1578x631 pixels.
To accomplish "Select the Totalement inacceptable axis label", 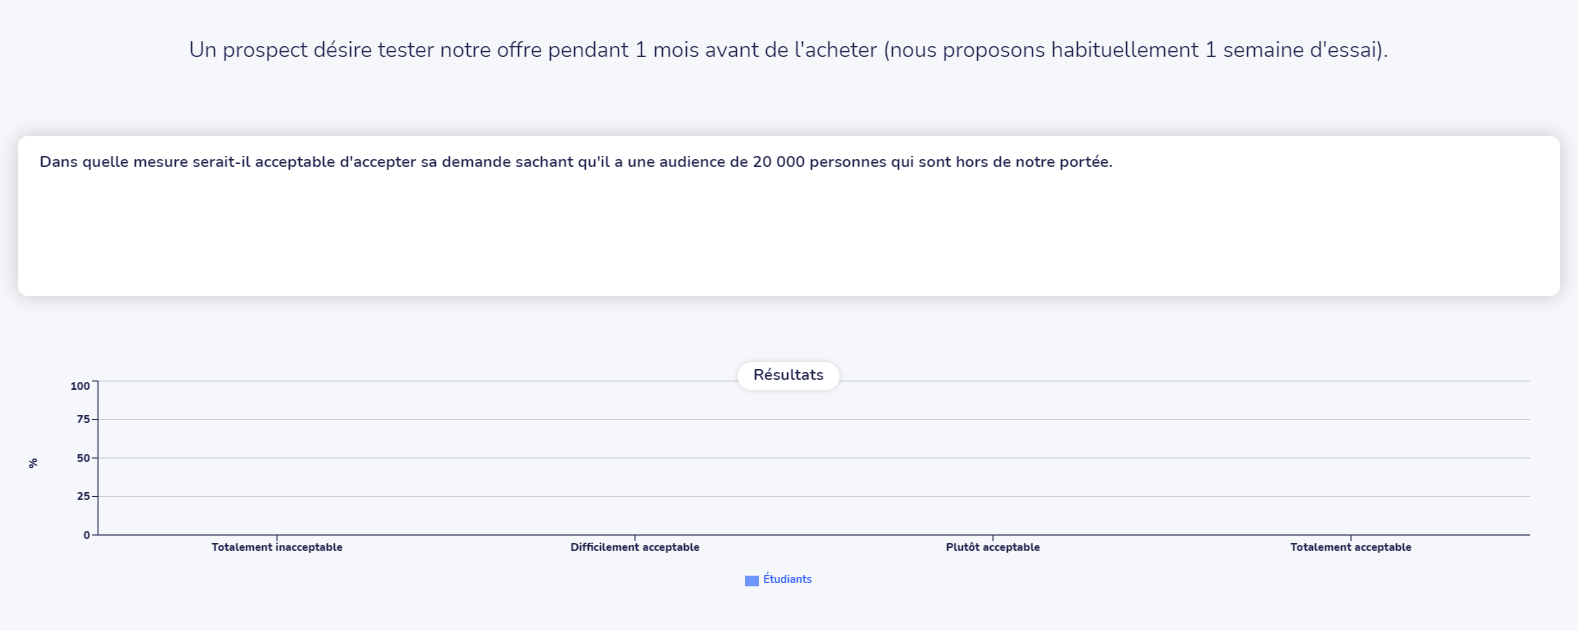I will [x=277, y=548].
